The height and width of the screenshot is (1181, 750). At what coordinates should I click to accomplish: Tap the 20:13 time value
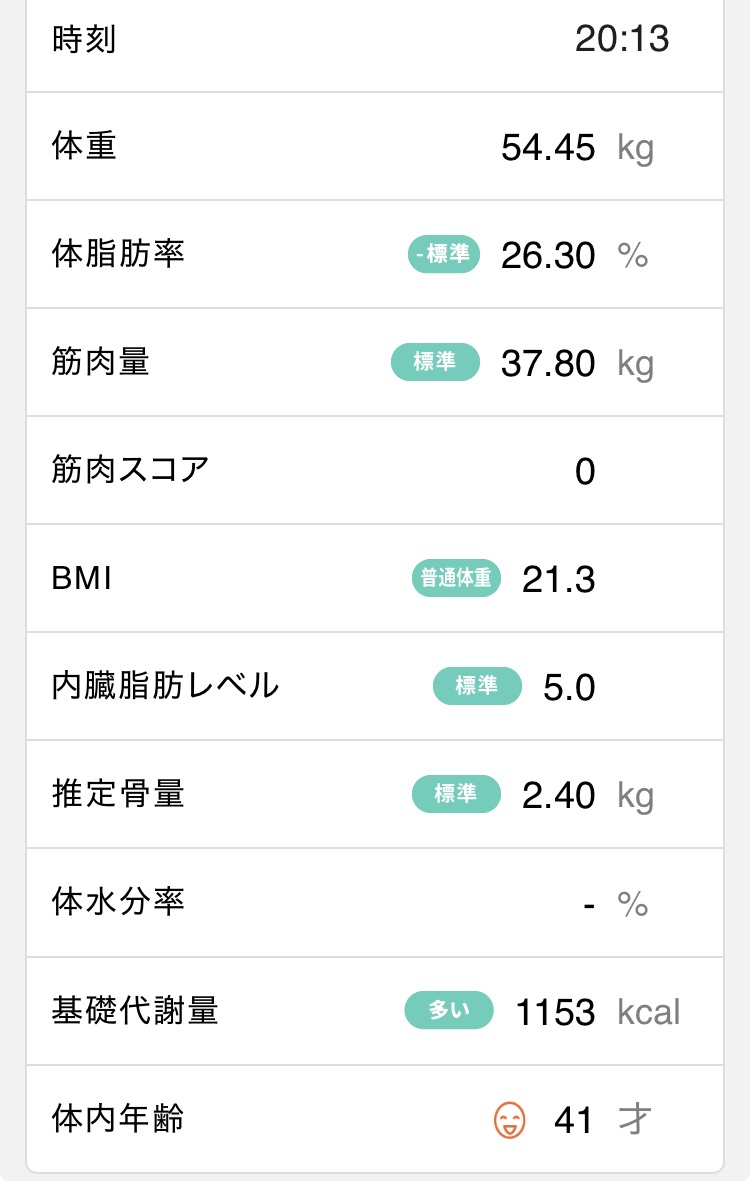[x=621, y=40]
